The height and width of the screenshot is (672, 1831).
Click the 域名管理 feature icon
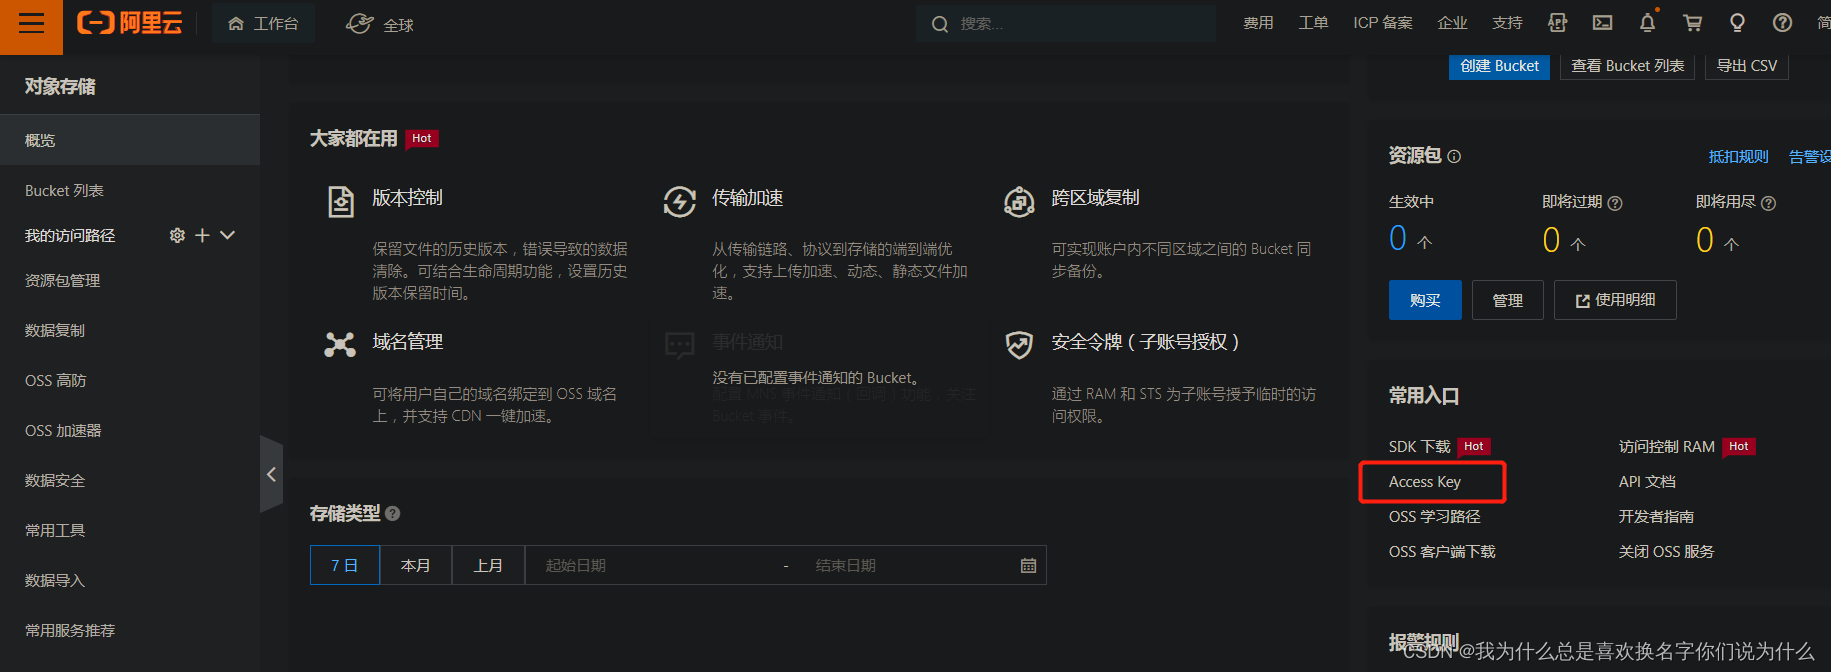pyautogui.click(x=340, y=345)
